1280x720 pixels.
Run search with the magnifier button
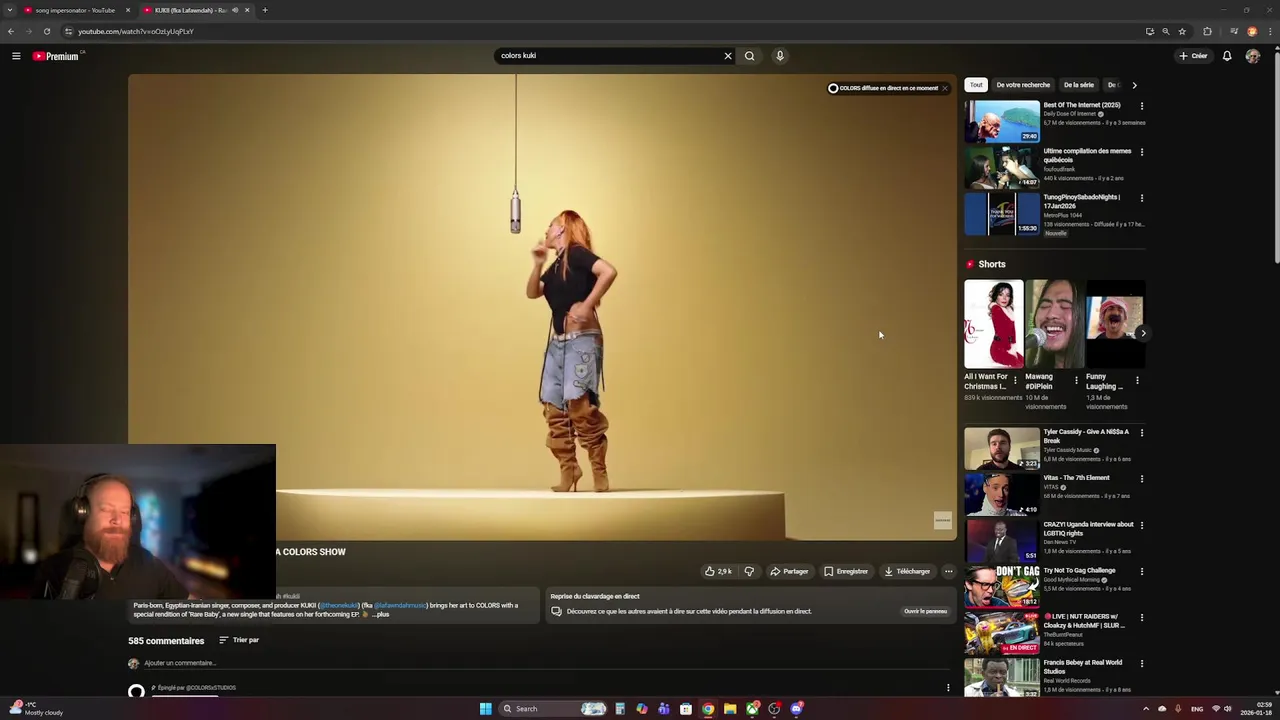(749, 56)
